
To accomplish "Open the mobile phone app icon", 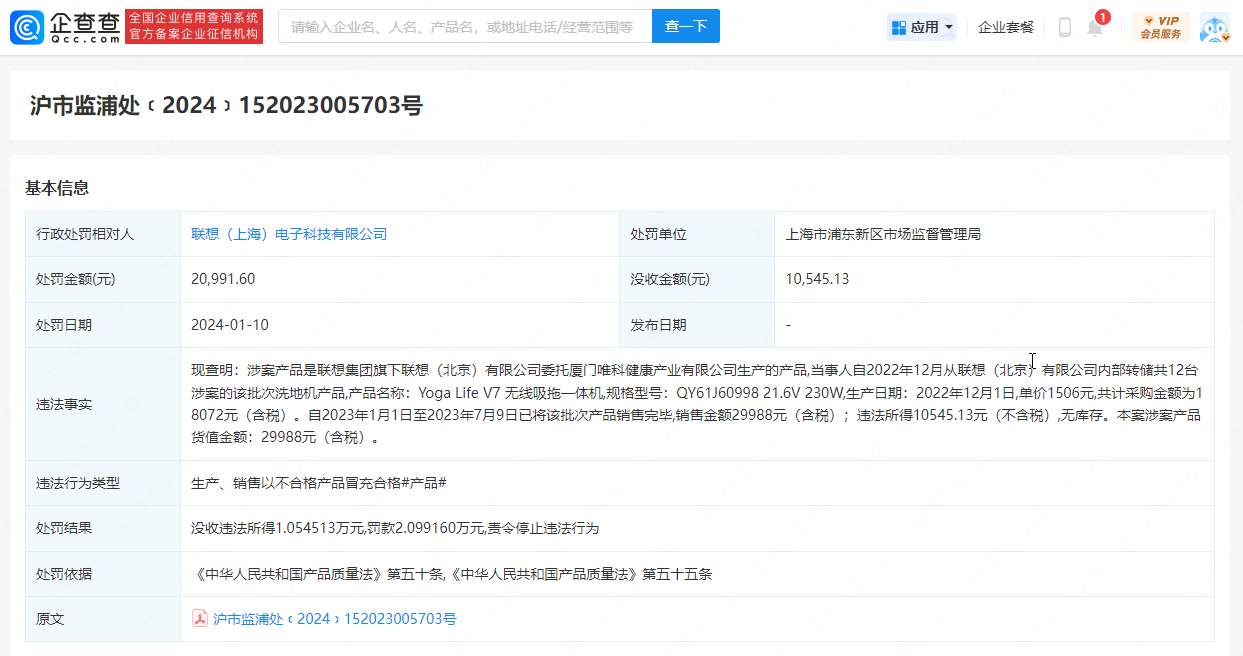I will coord(1065,27).
